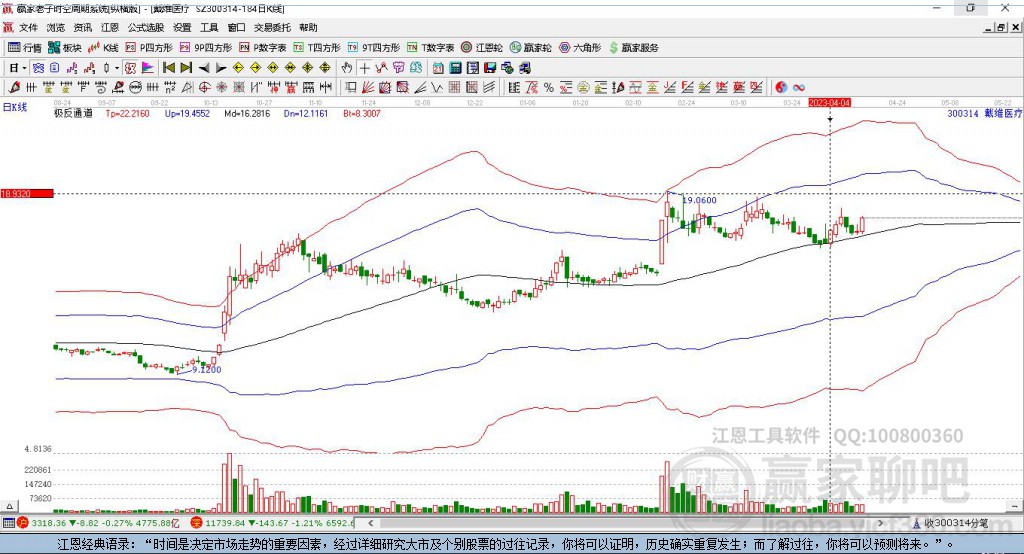Viewport: 1024px width, 554px height.
Task: Open the P数字表 tool
Action: pyautogui.click(x=263, y=48)
